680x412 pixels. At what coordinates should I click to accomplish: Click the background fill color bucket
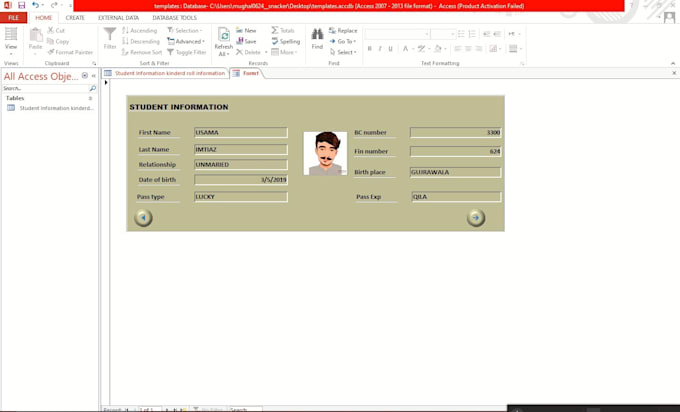click(438, 49)
